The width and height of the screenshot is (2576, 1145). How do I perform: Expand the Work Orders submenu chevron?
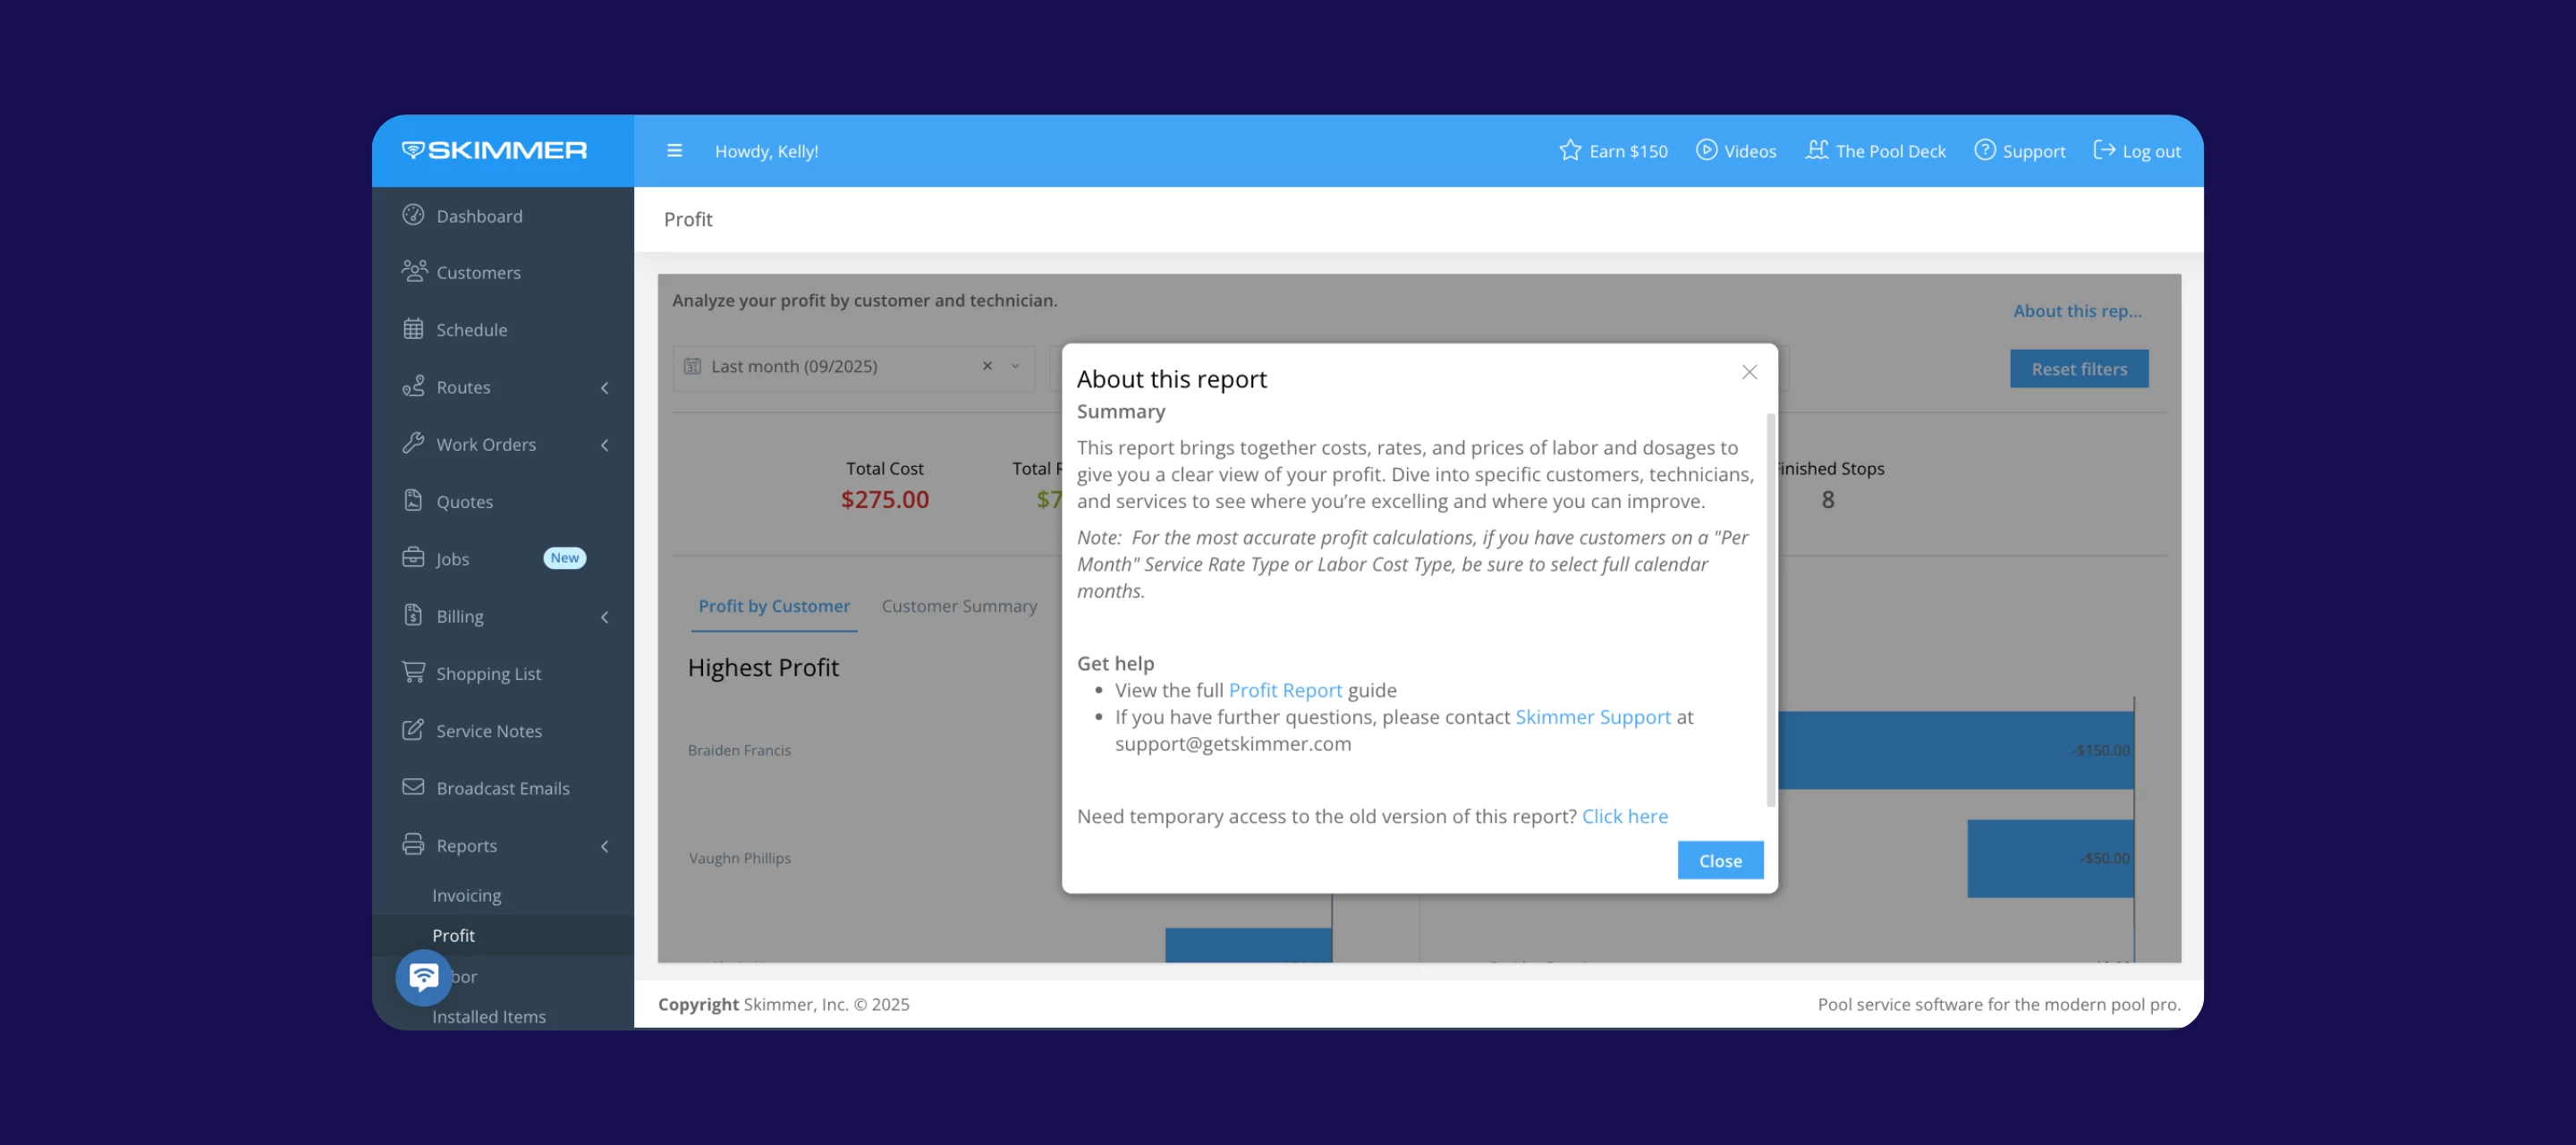(604, 445)
